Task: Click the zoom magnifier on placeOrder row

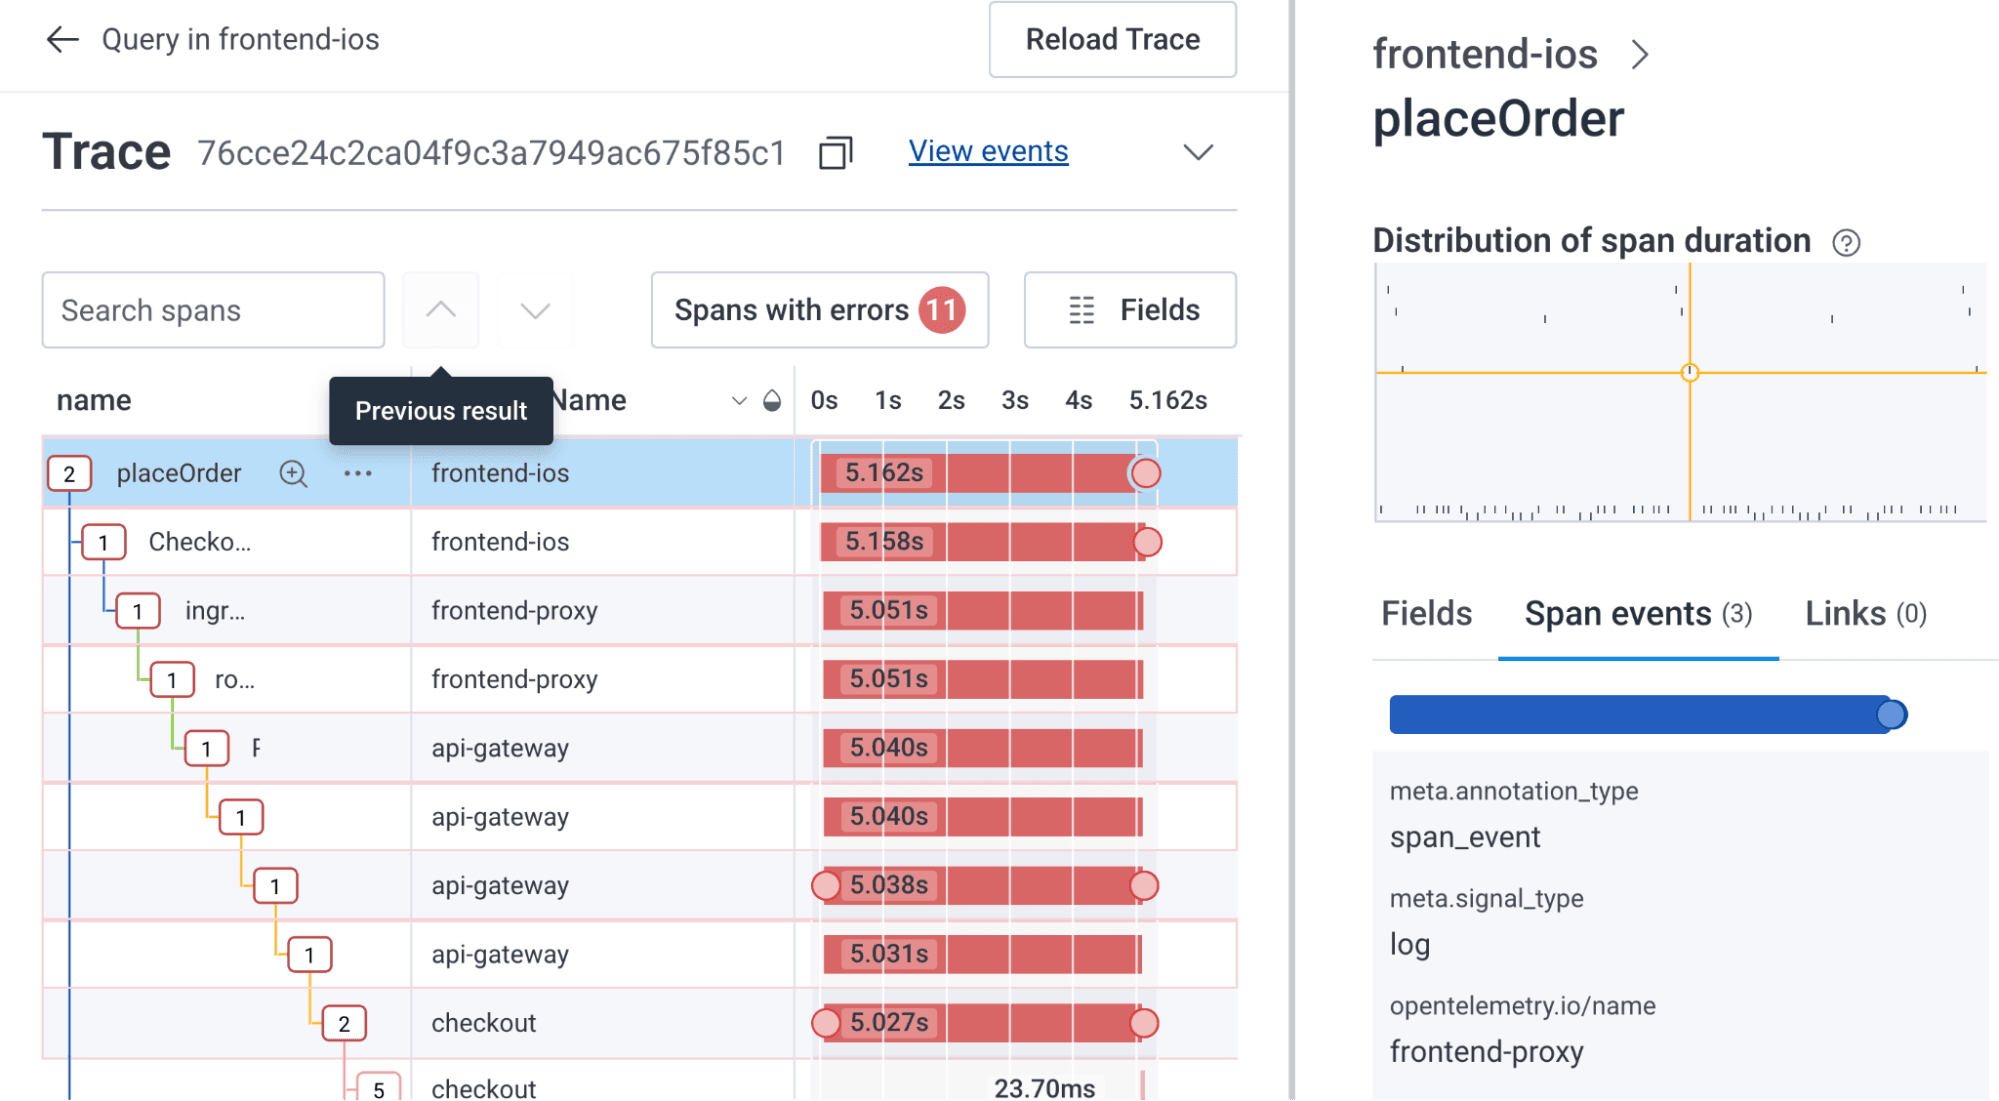Action: pyautogui.click(x=293, y=474)
